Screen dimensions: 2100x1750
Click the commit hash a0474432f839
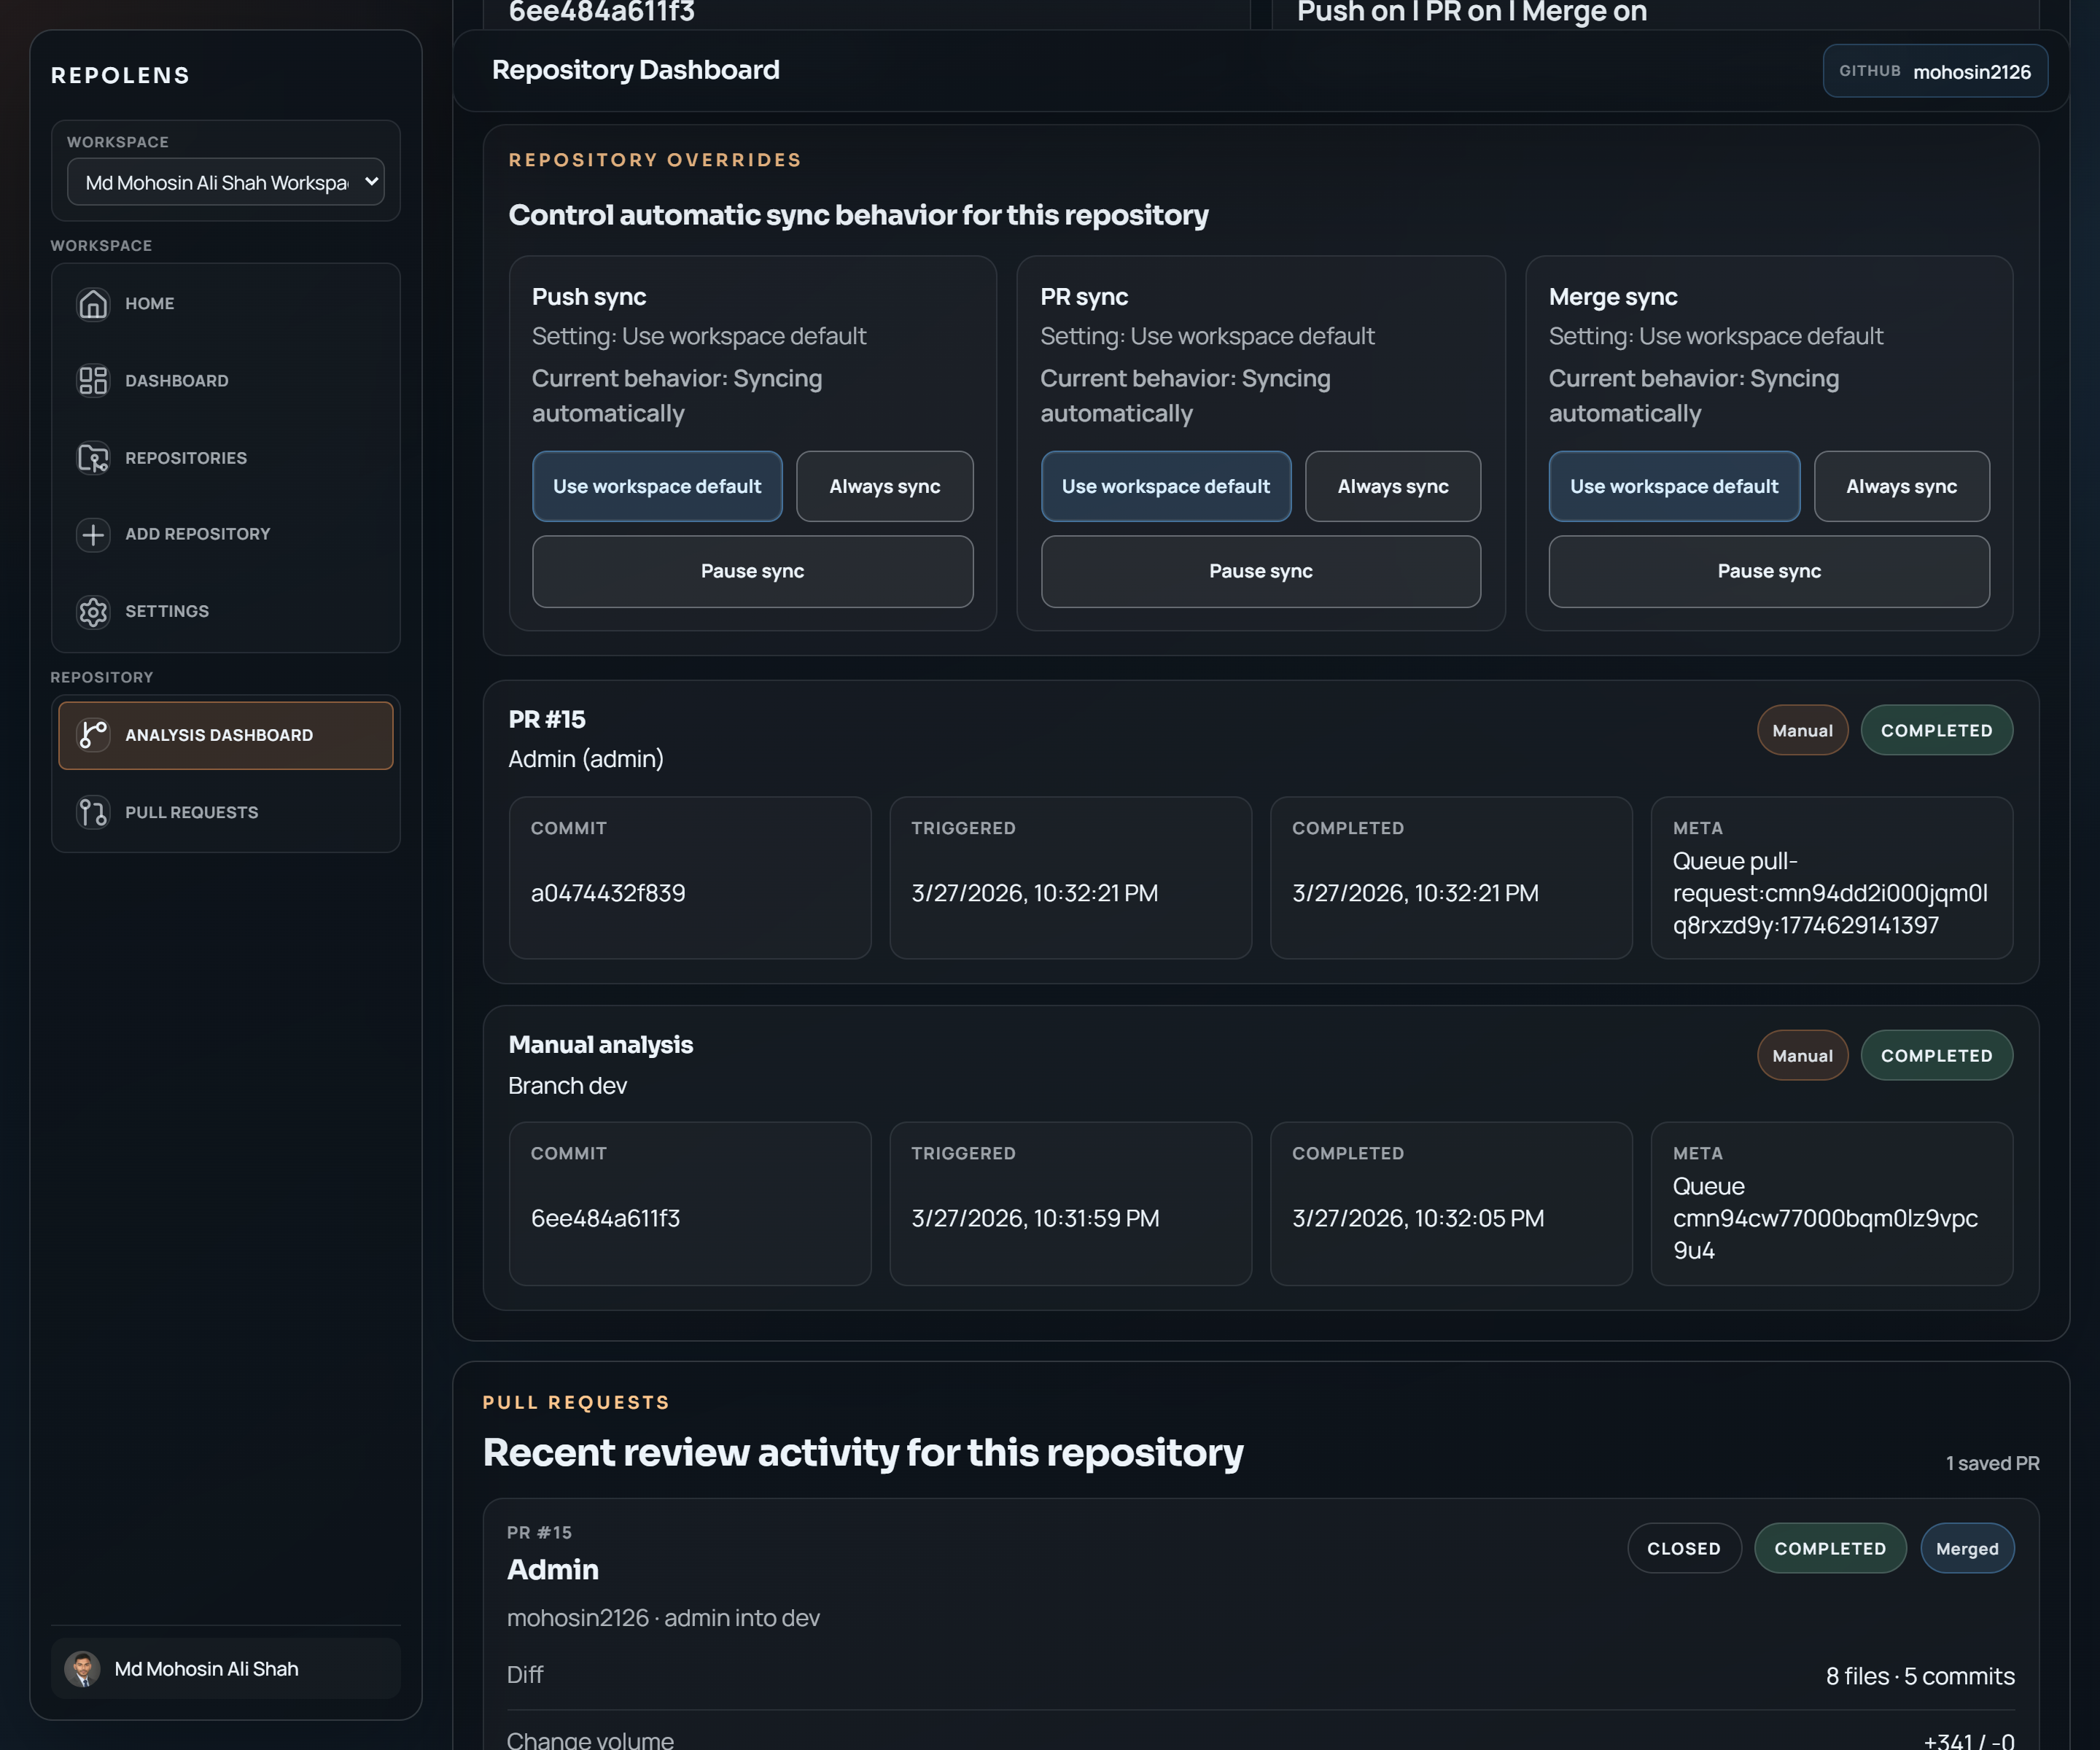tap(608, 893)
